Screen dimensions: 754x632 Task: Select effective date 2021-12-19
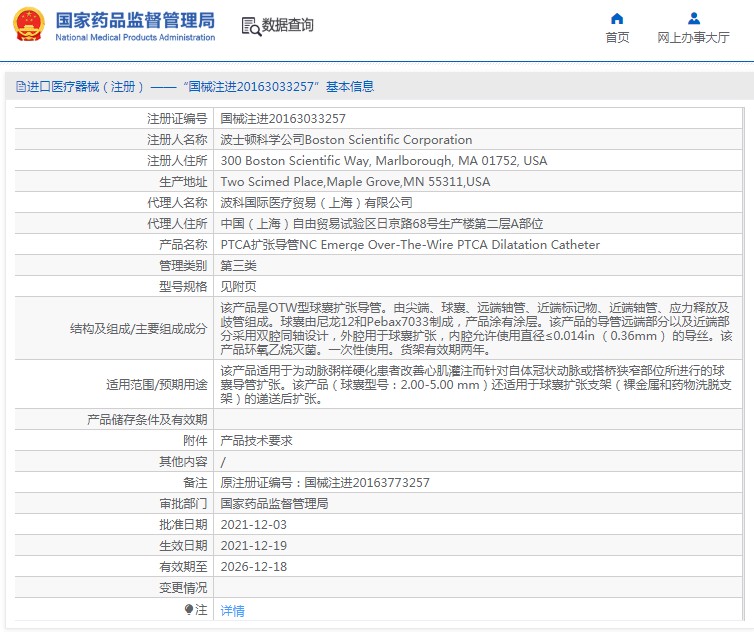(x=254, y=546)
